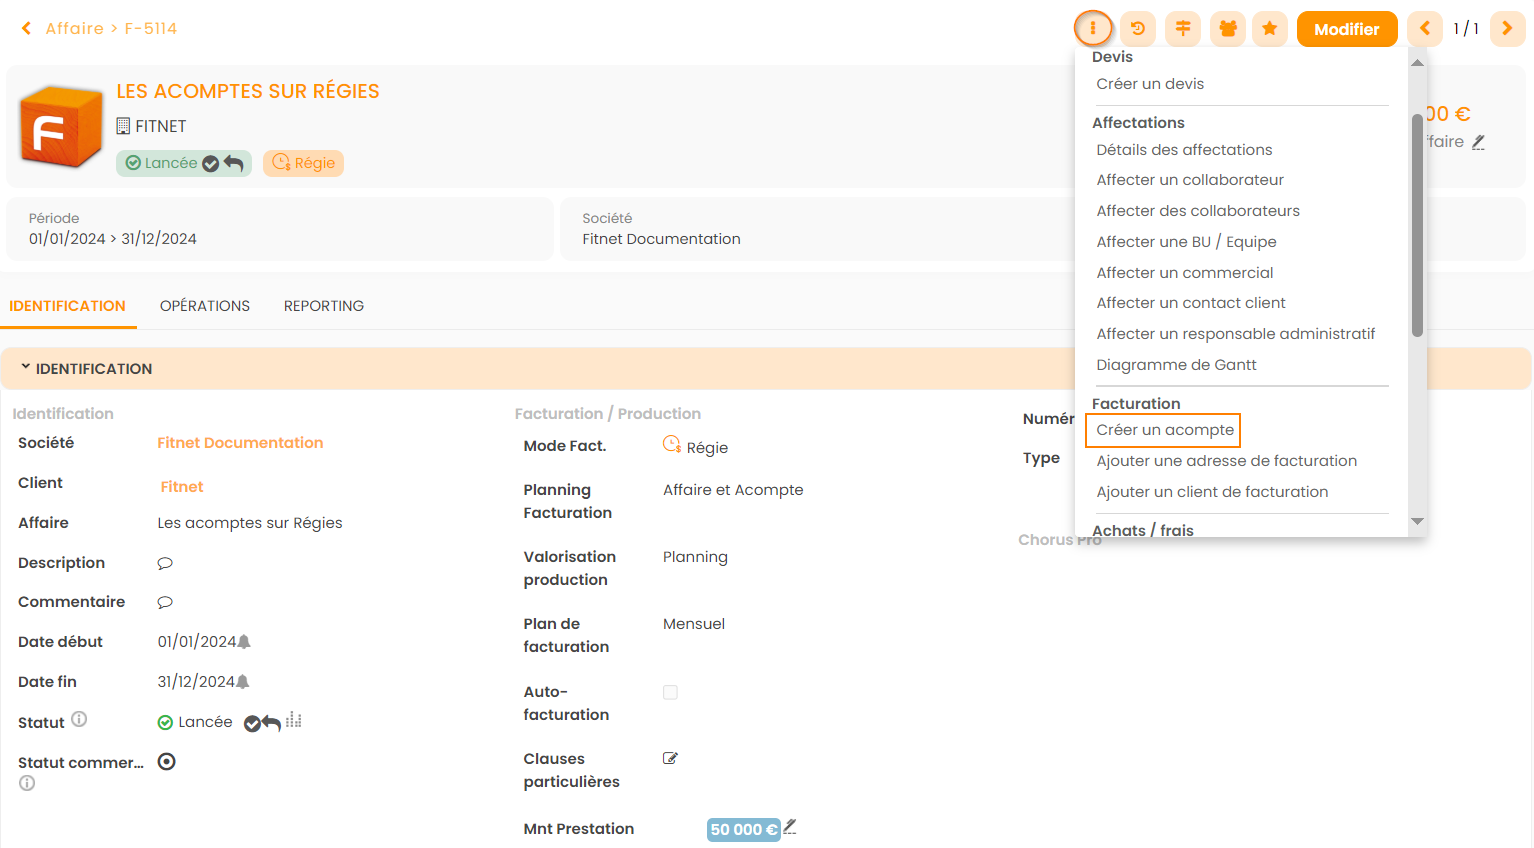1534x848 pixels.
Task: Click the edit pencil next to 50 000 €
Action: pyautogui.click(x=790, y=827)
